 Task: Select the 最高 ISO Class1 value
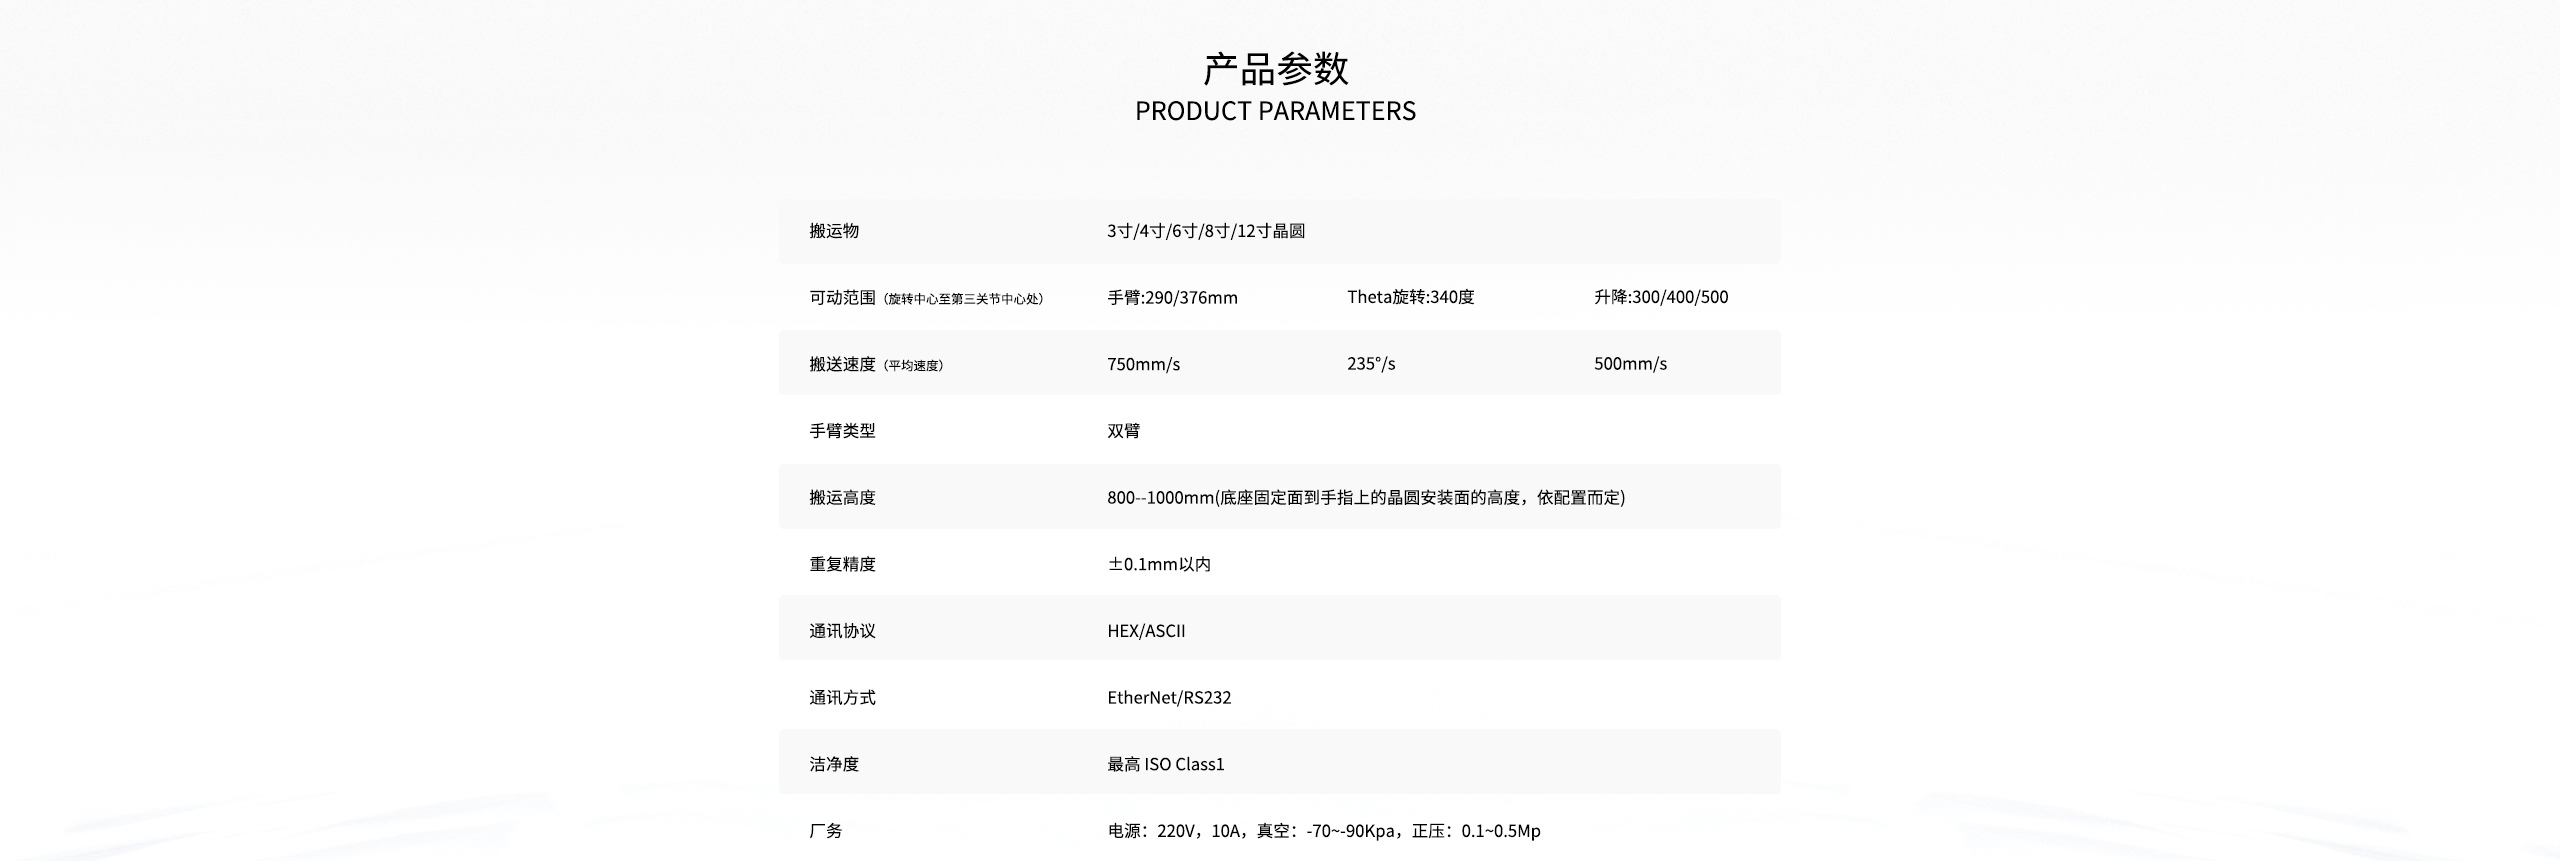(1165, 764)
